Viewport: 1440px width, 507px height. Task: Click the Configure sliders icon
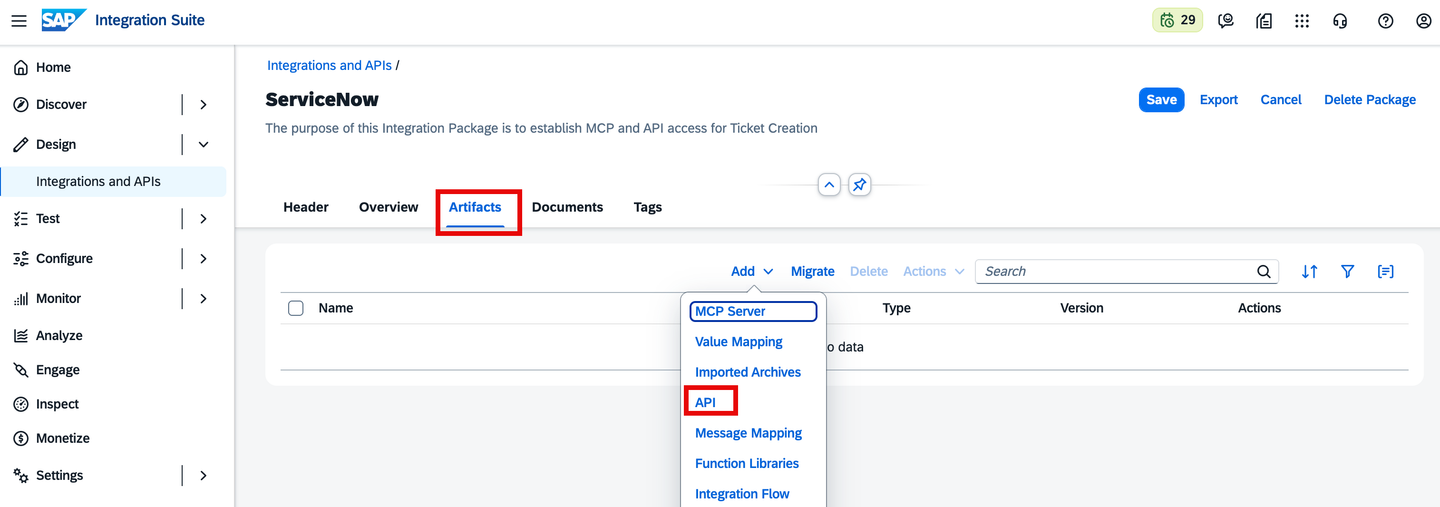pos(20,258)
